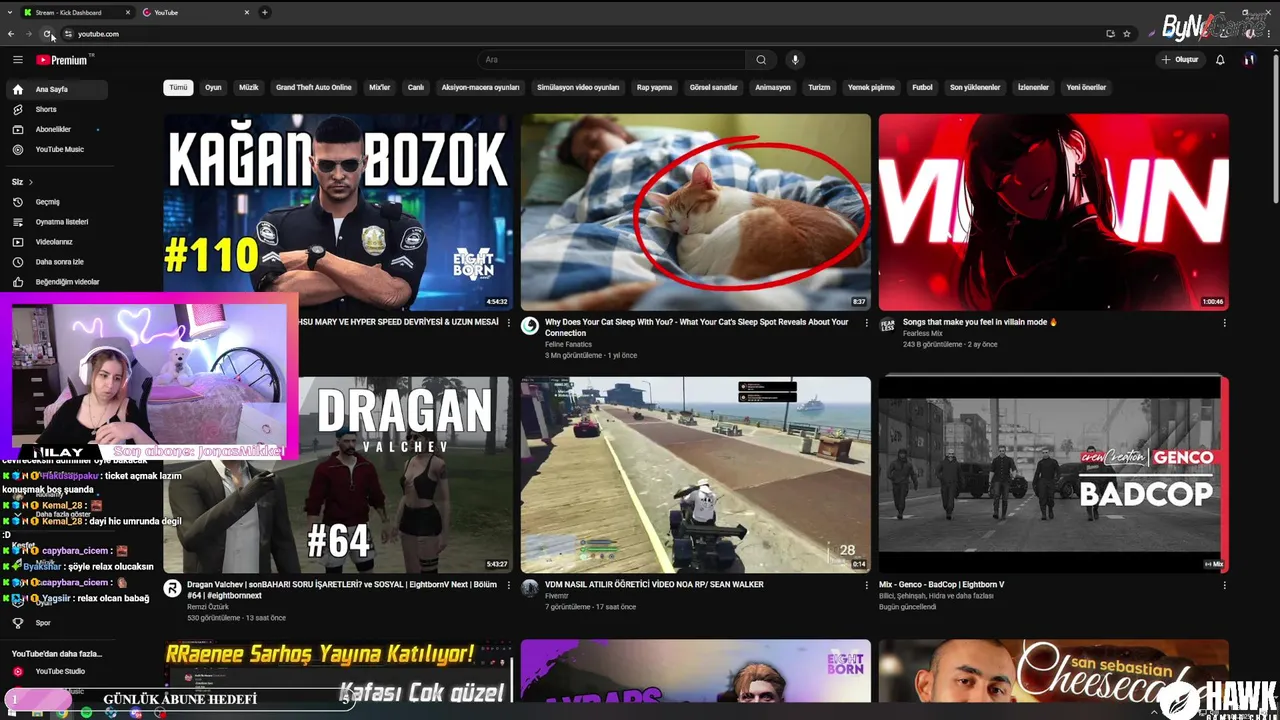Open the villain mode songs thumbnail
The height and width of the screenshot is (720, 1280).
coord(1053,212)
